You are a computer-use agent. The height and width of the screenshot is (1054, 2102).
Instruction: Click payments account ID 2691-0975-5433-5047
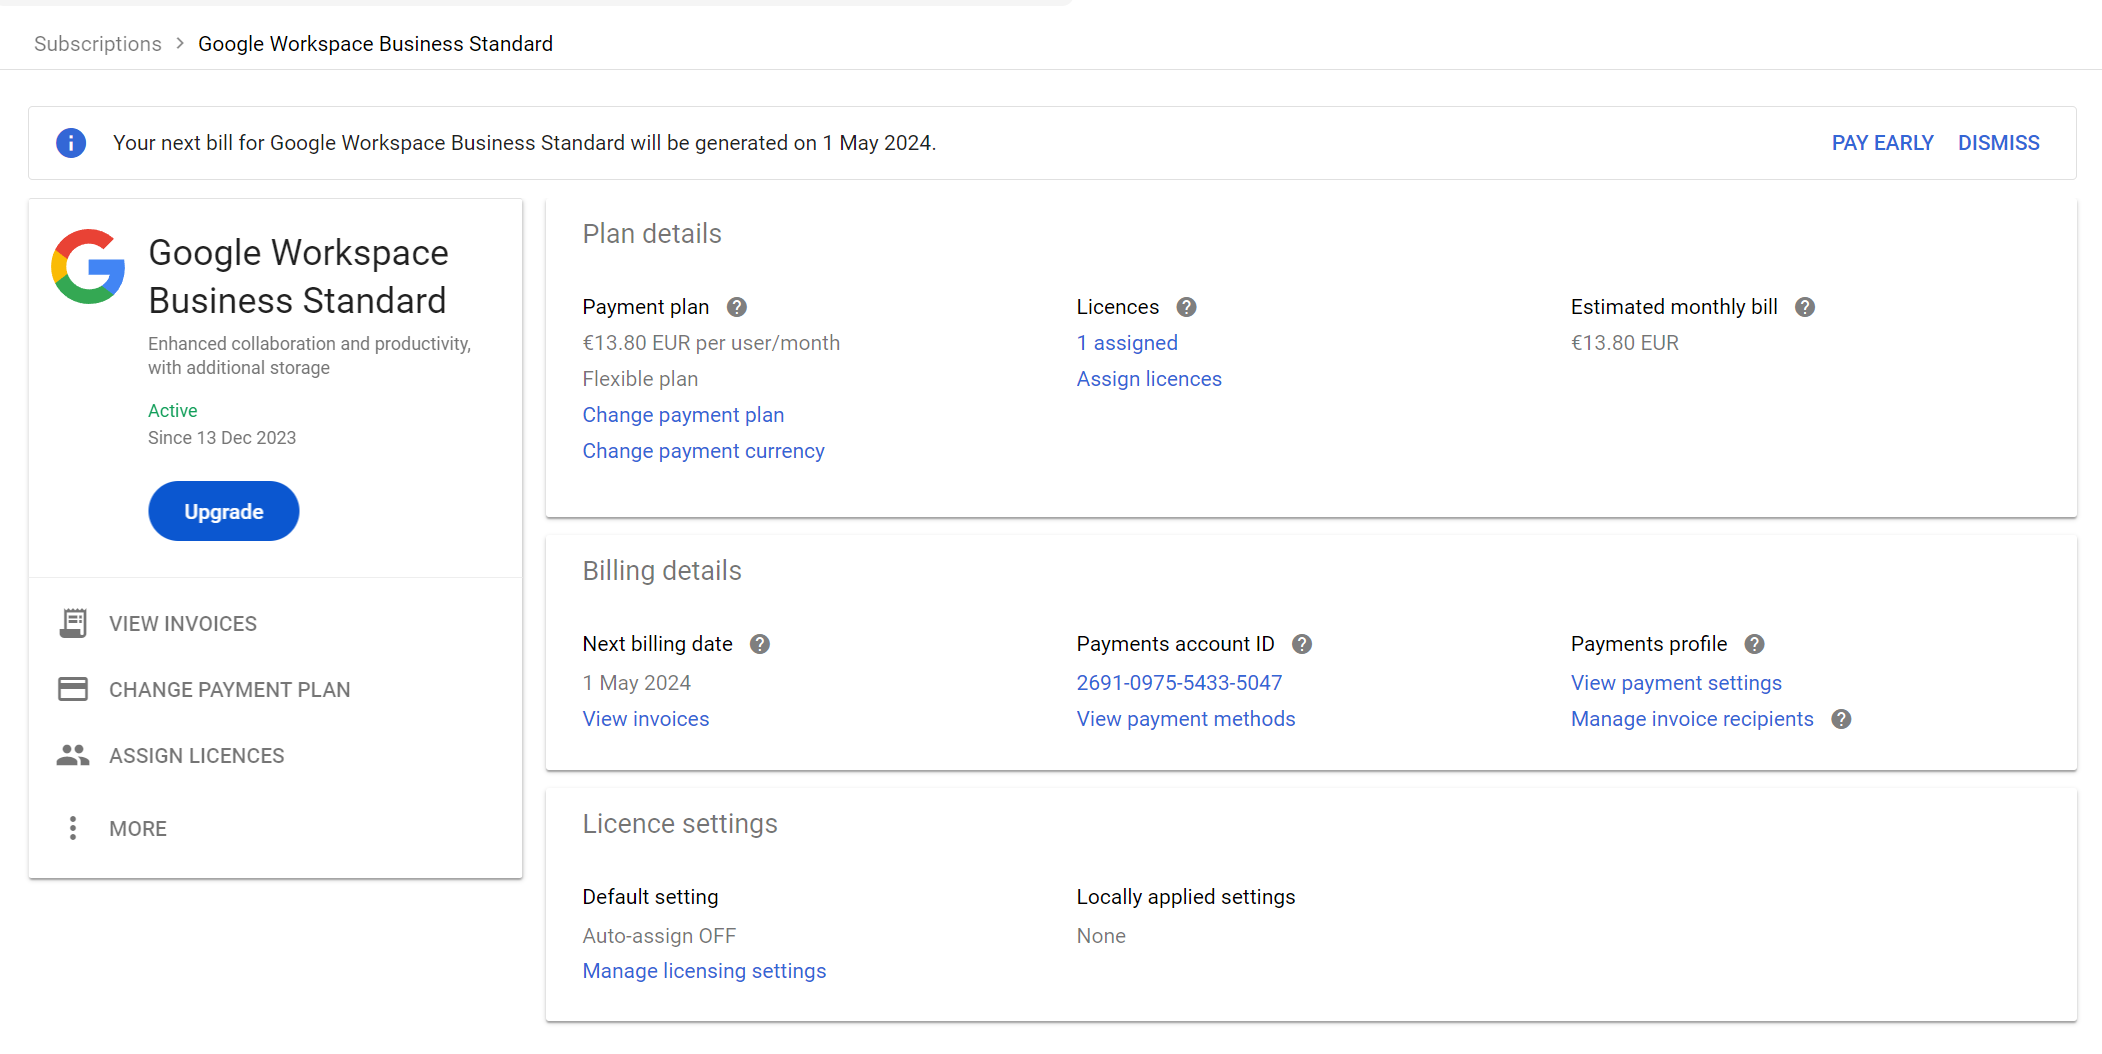coord(1179,683)
